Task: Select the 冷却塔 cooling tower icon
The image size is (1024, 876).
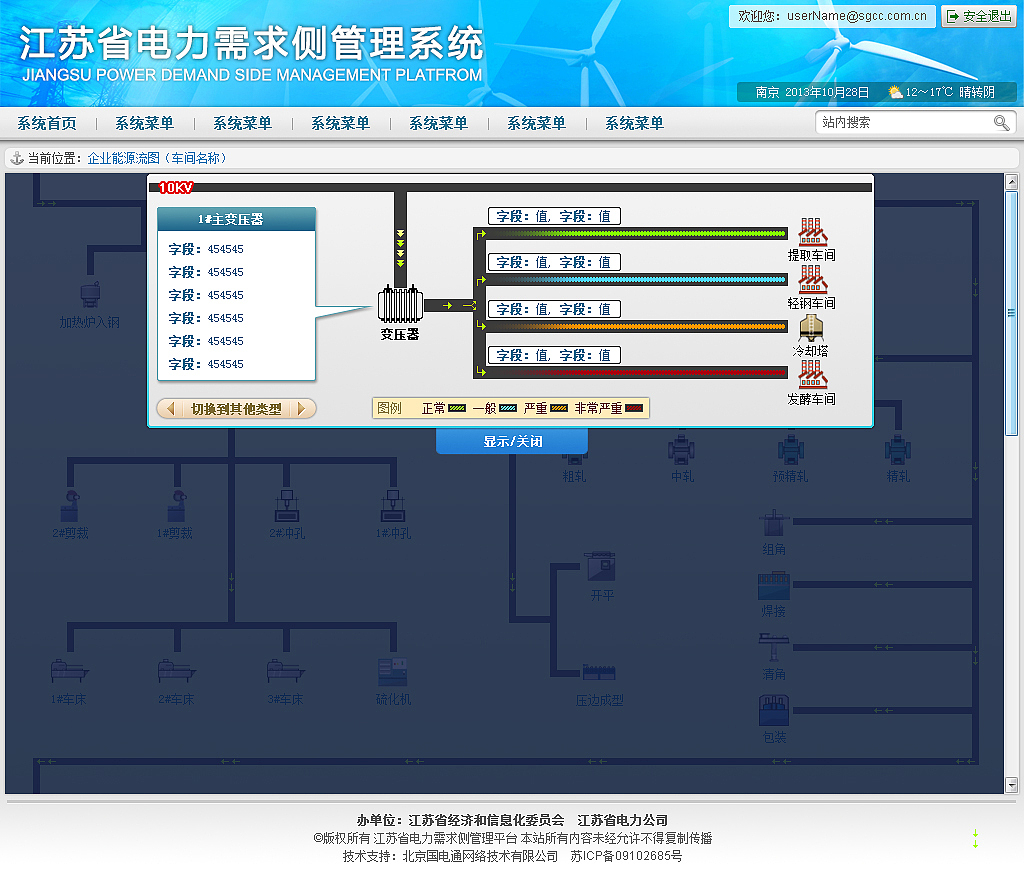Action: pyautogui.click(x=812, y=327)
